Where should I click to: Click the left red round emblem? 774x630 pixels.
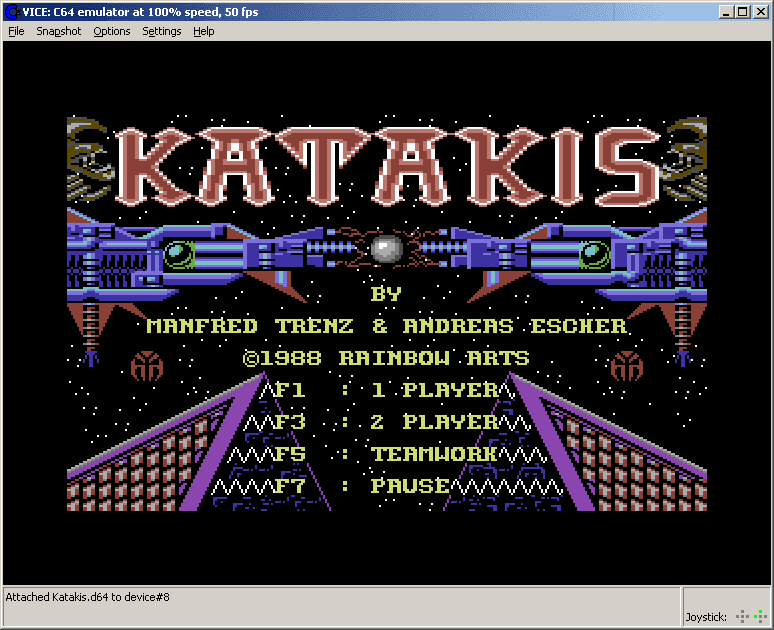point(147,366)
